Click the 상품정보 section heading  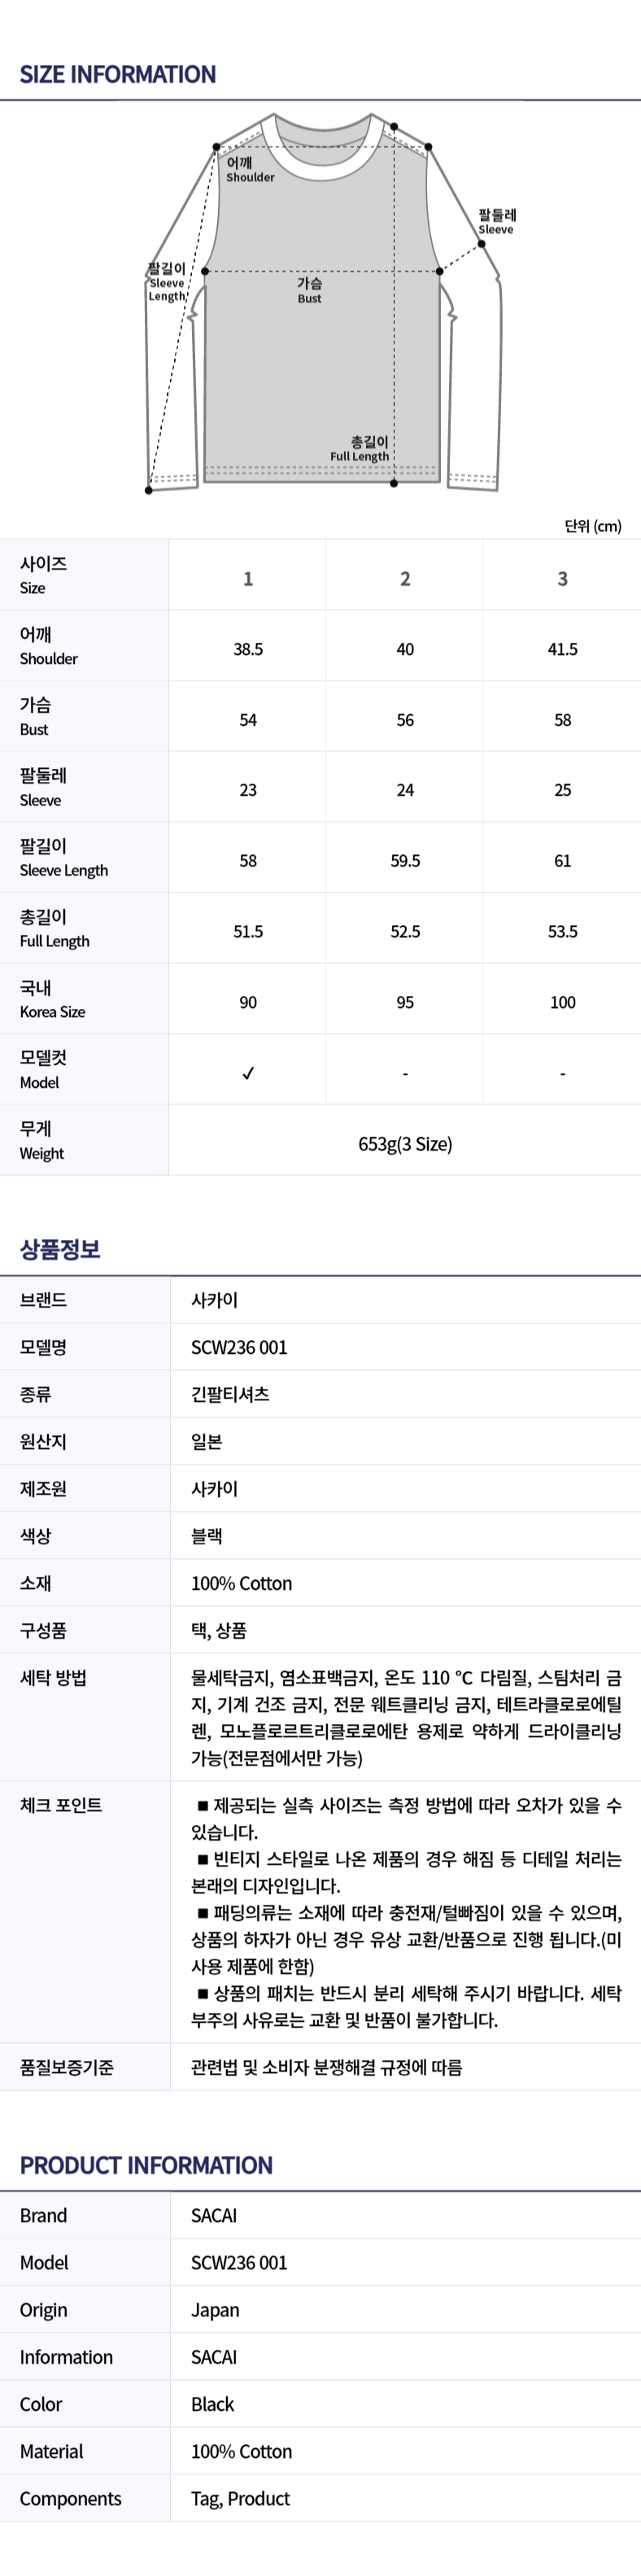tap(60, 1249)
